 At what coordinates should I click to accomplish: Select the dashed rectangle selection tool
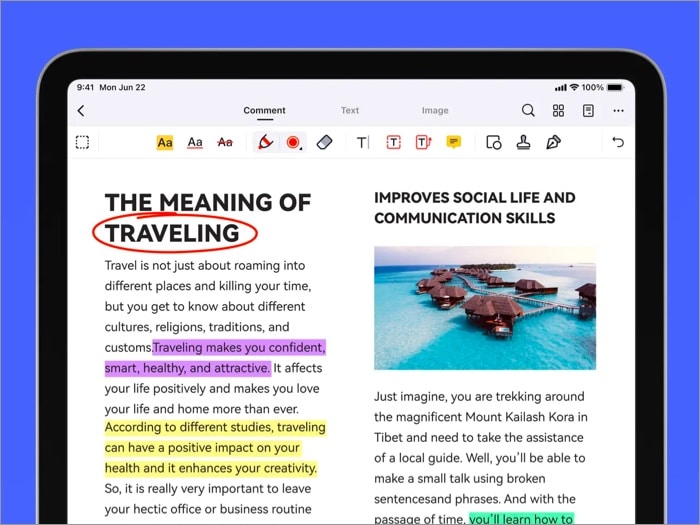point(82,143)
